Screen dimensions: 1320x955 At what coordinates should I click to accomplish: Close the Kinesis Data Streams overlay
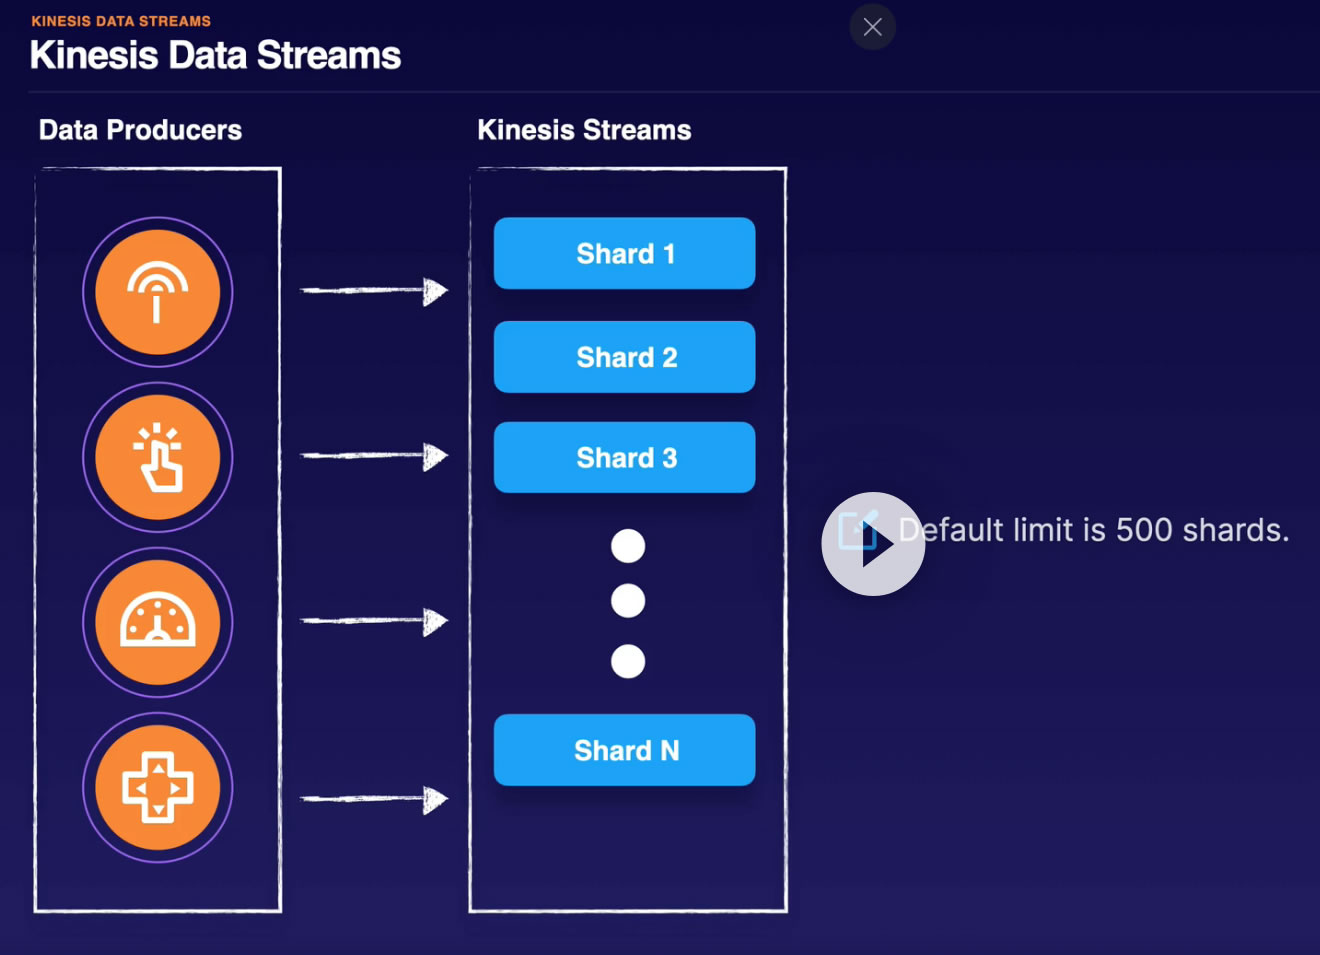872,27
